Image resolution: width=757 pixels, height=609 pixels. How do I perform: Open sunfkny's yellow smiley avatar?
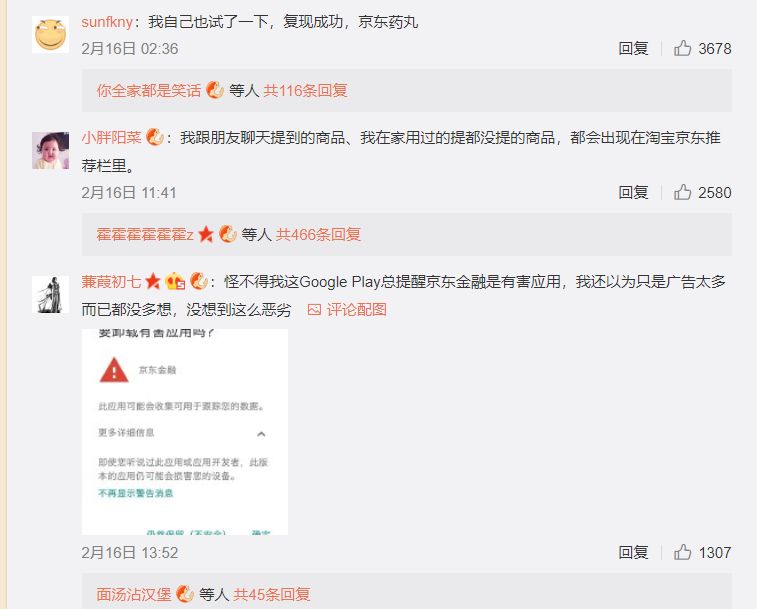point(51,35)
